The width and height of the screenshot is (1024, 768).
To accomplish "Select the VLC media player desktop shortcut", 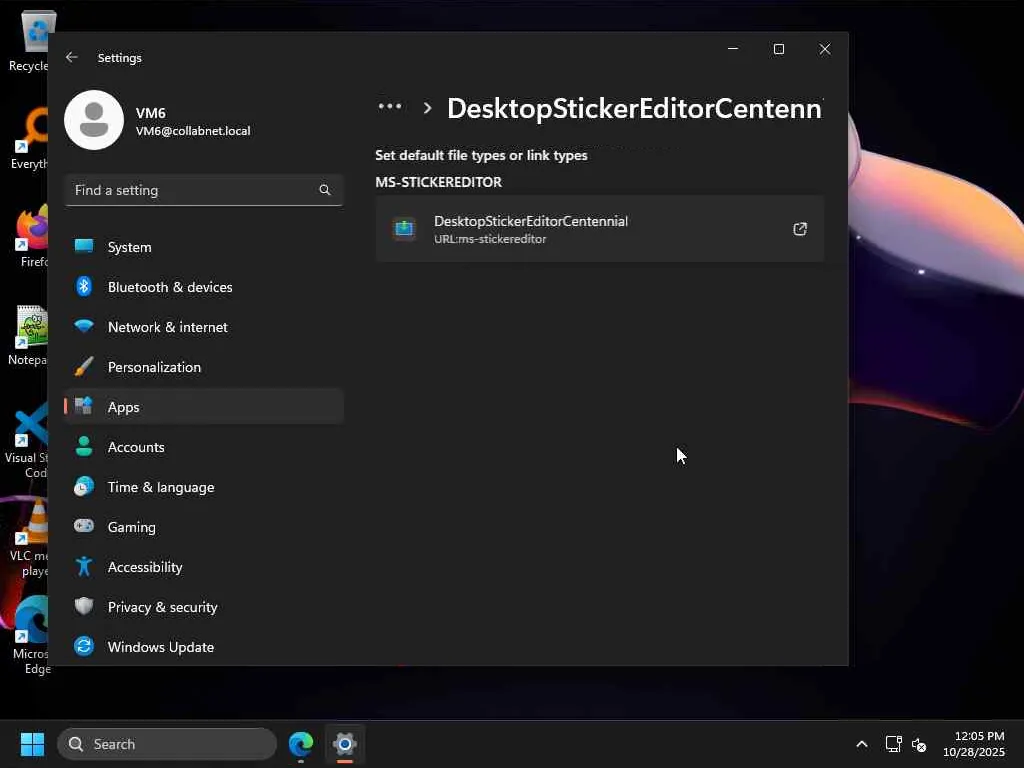I will point(30,538).
